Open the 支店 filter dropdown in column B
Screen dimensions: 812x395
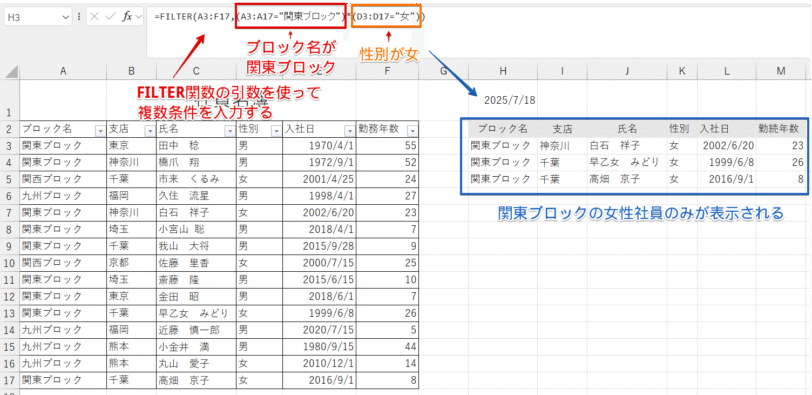coord(150,130)
